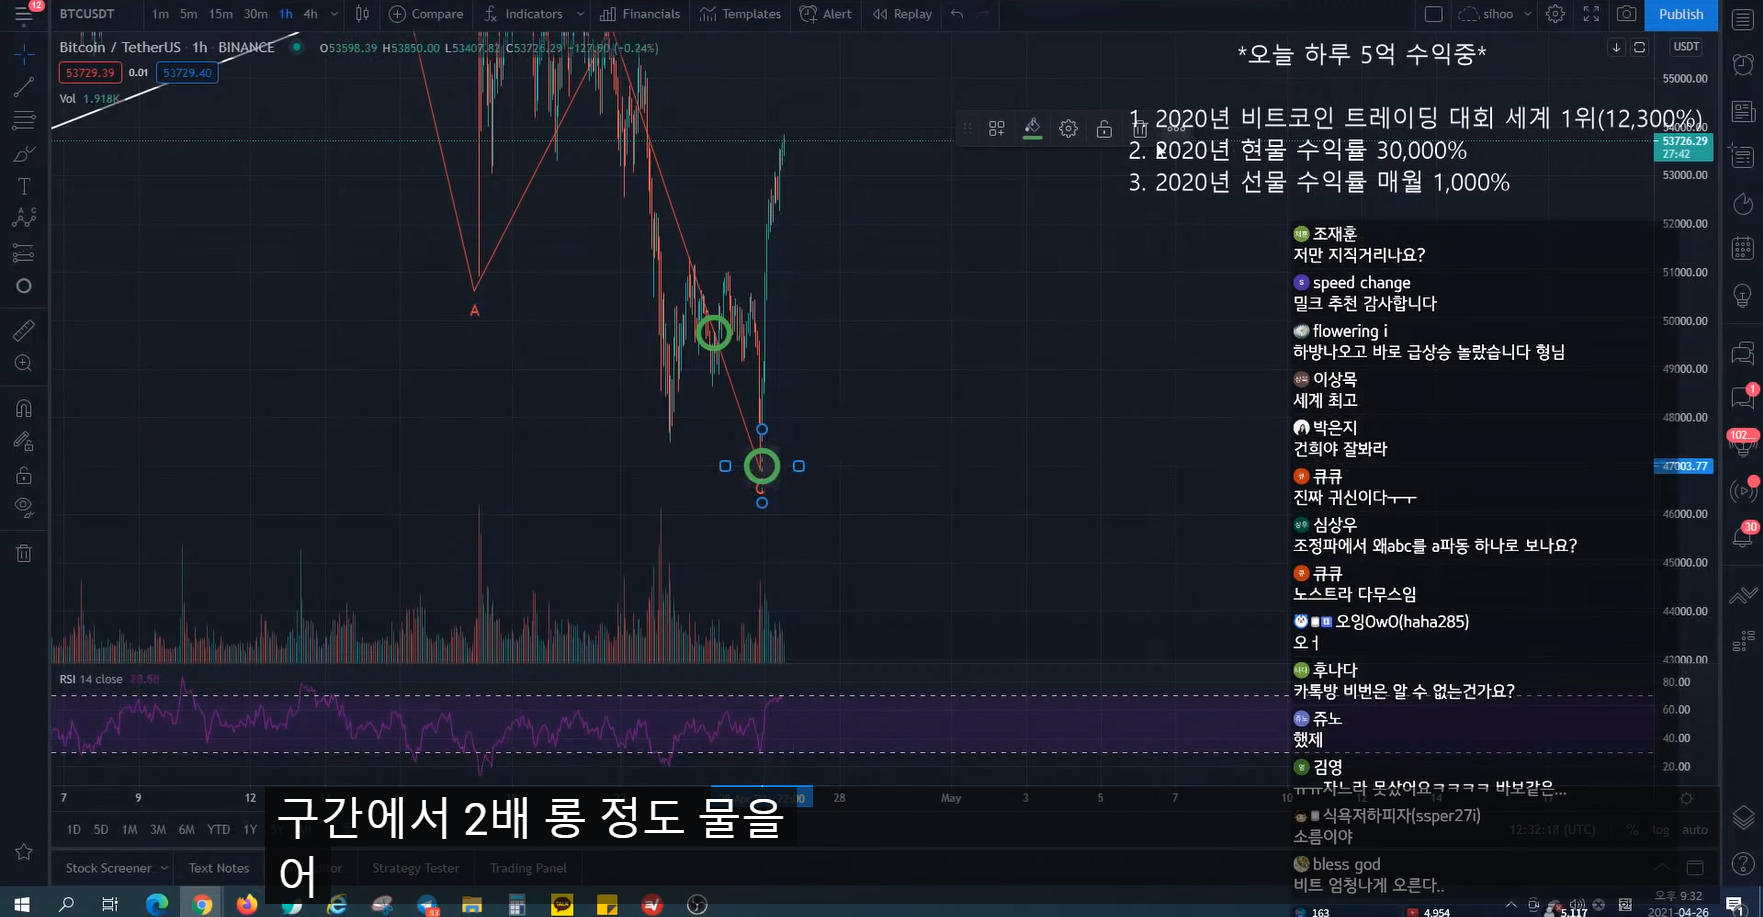Open the prediction and measurement tools

(x=24, y=252)
